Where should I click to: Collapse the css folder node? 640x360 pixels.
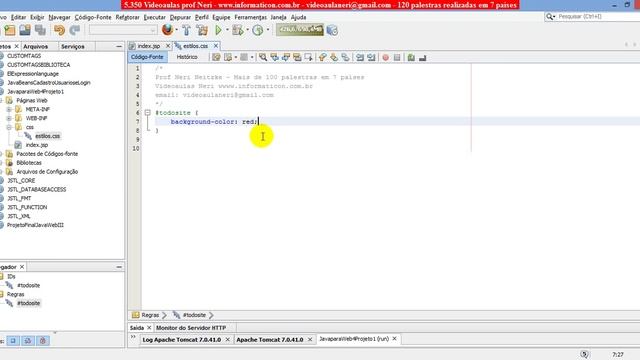coord(9,127)
